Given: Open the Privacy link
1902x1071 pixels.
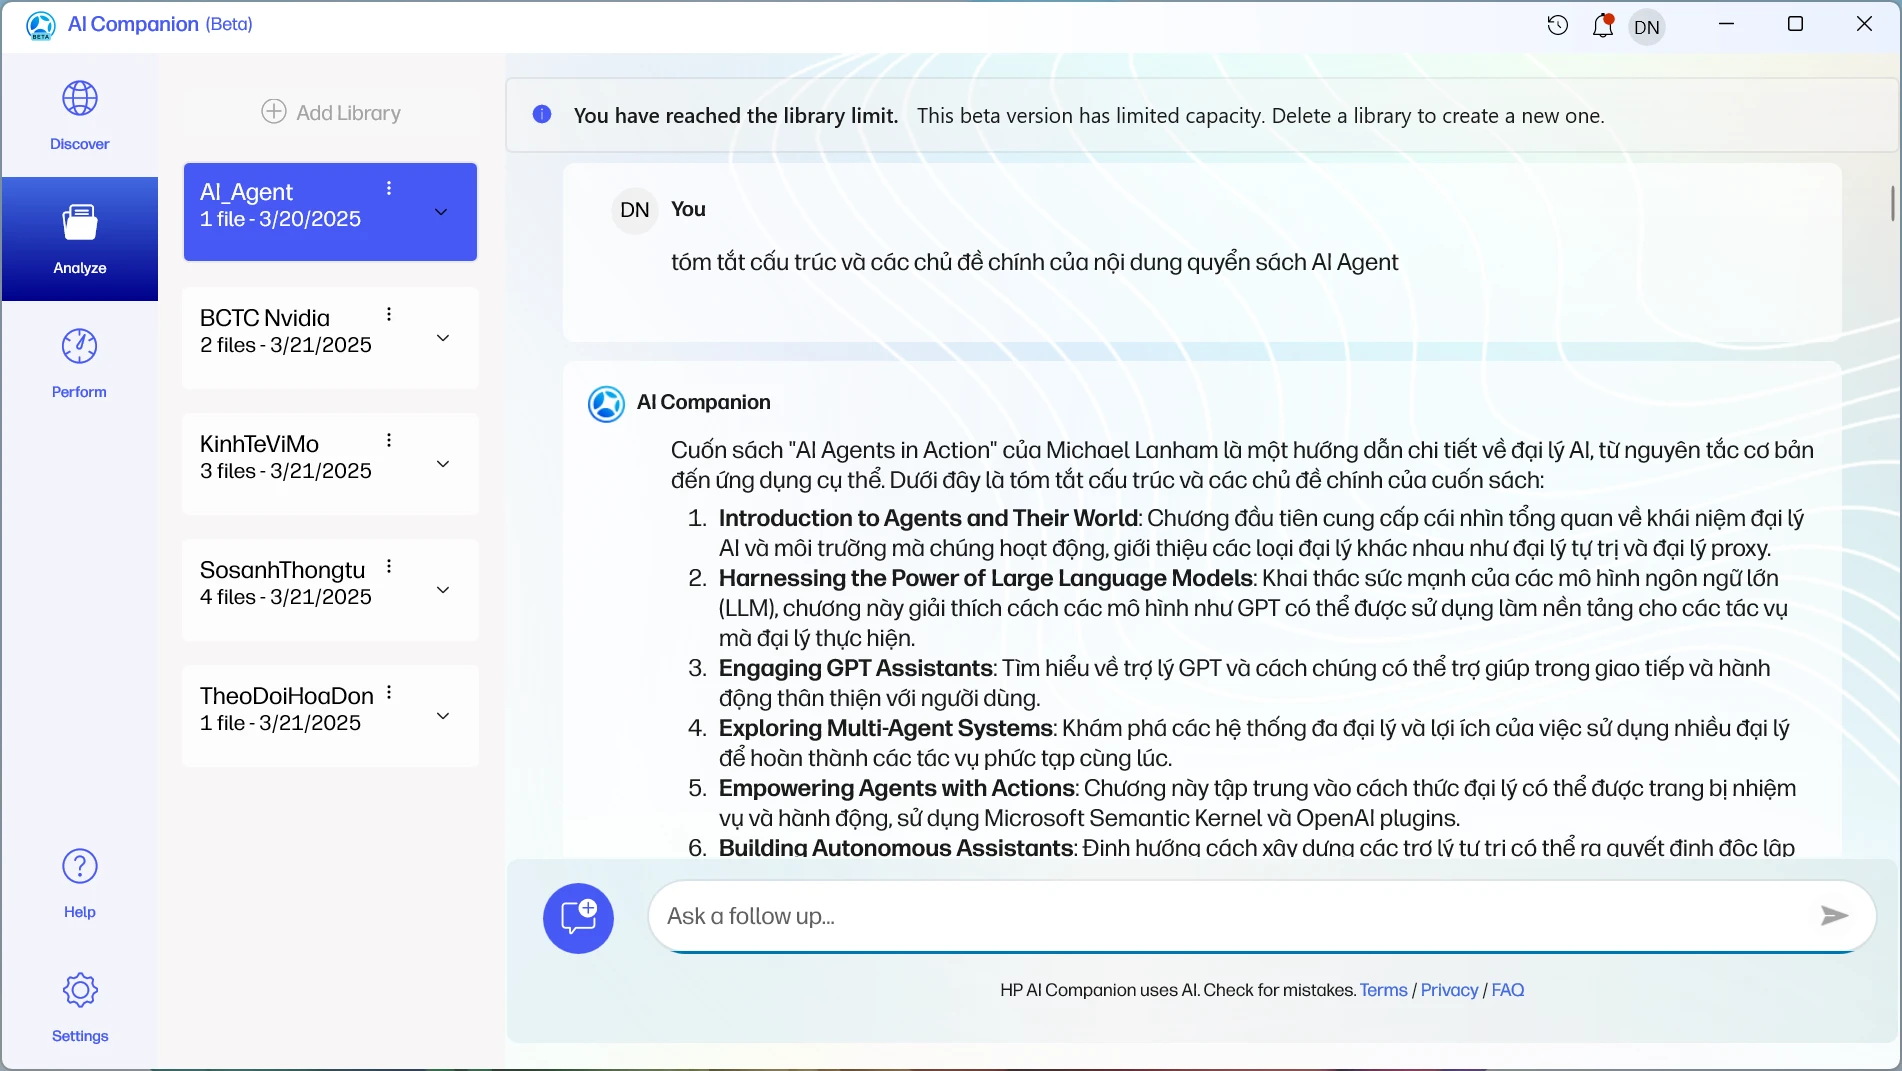Looking at the screenshot, I should click(x=1449, y=990).
